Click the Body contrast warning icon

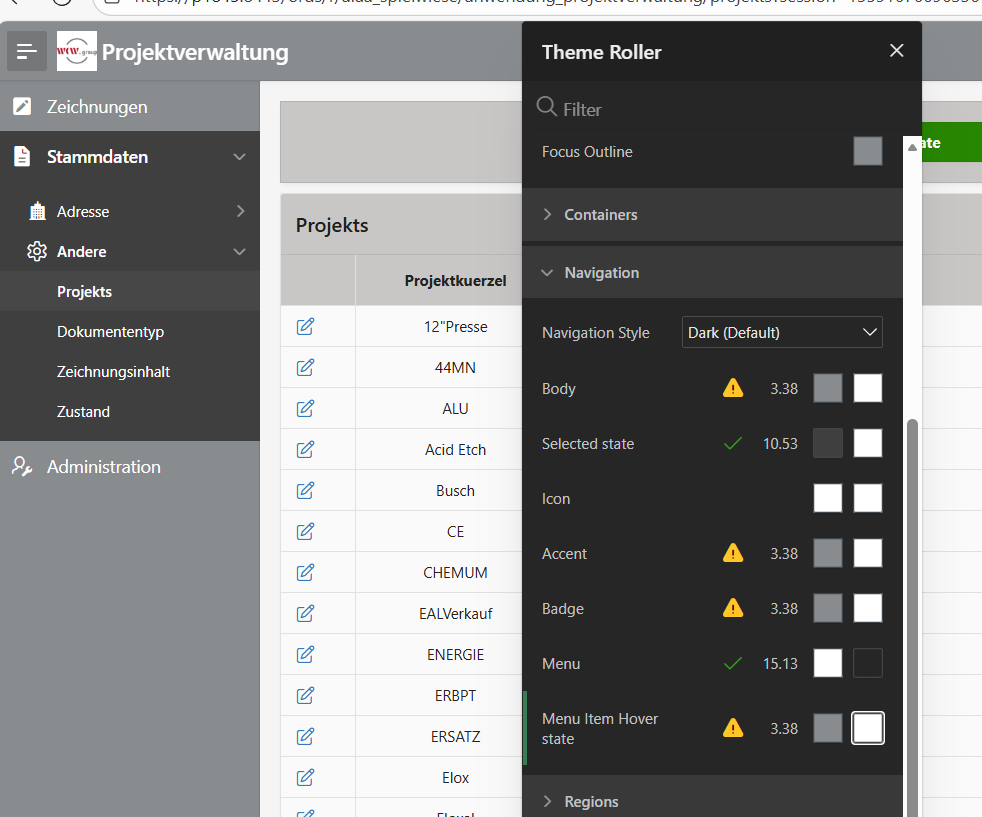pyautogui.click(x=733, y=389)
